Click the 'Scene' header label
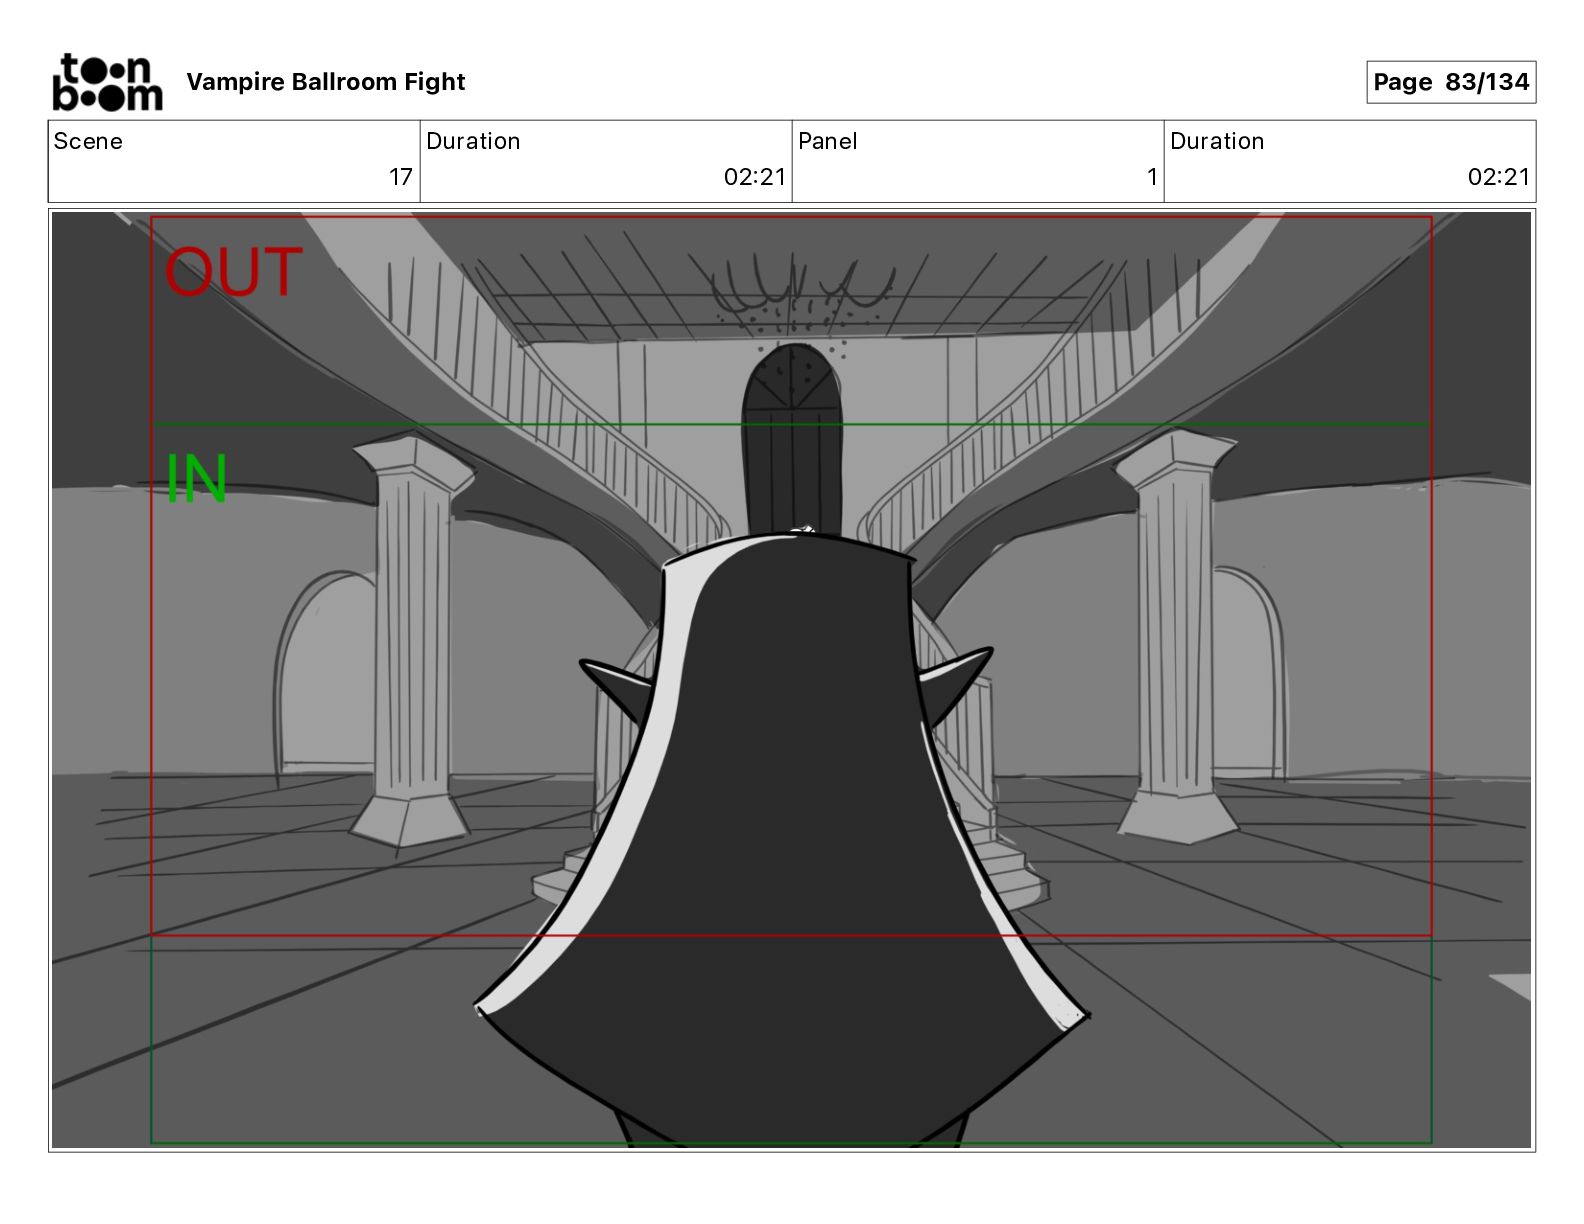Image resolution: width=1584 pixels, height=1224 pixels. (88, 141)
